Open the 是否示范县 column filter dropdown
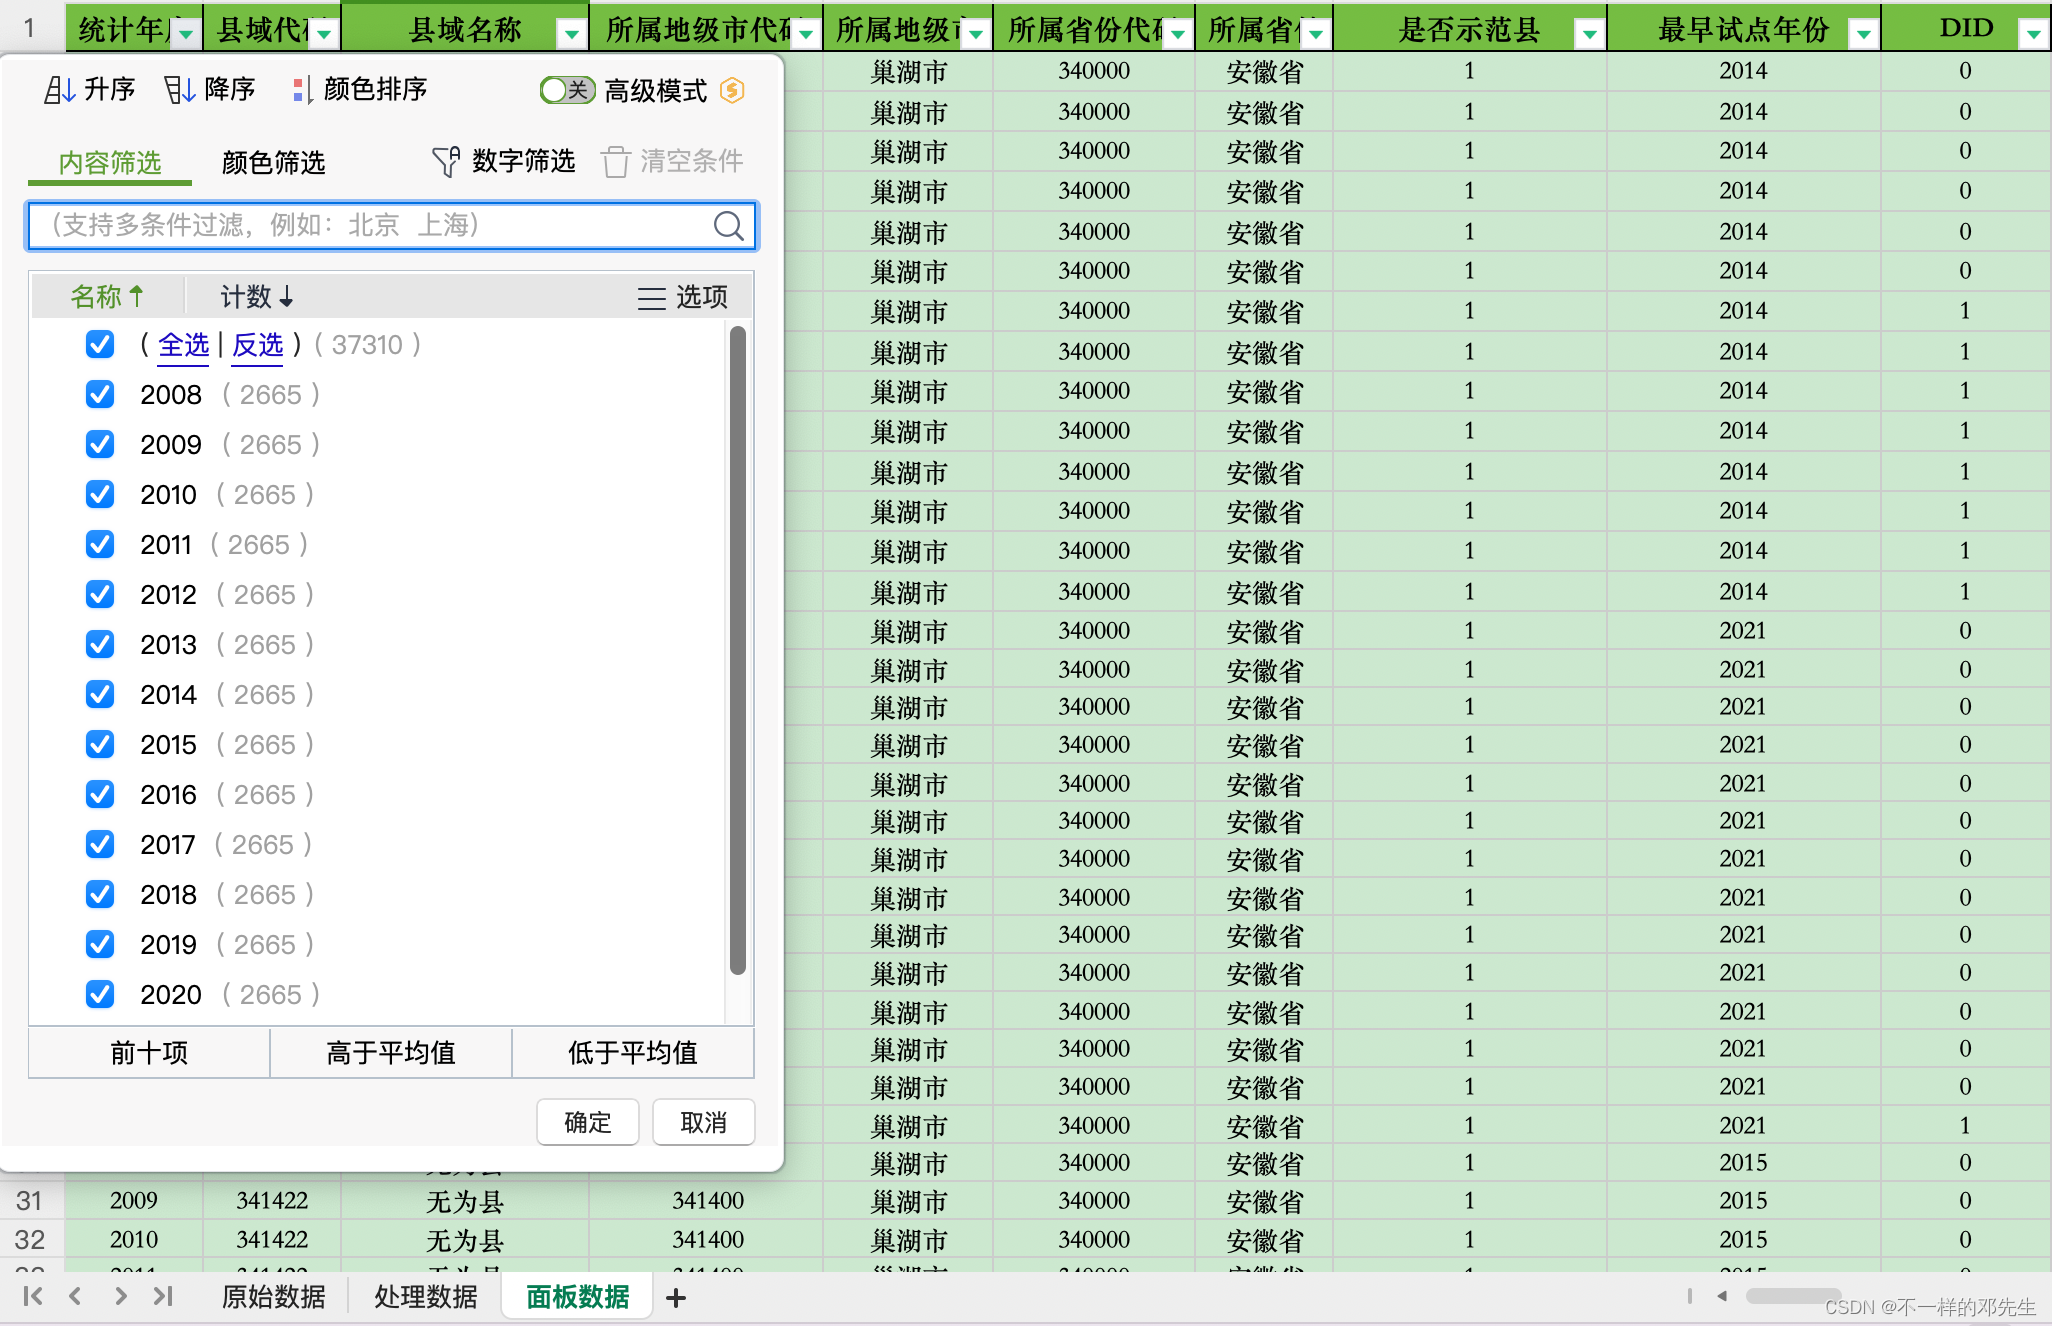The image size is (2052, 1326). pos(1589,34)
